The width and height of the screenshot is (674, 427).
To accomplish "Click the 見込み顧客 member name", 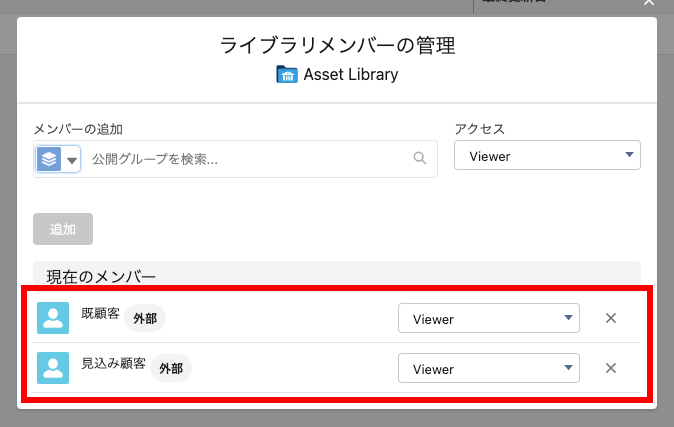I will (x=113, y=364).
